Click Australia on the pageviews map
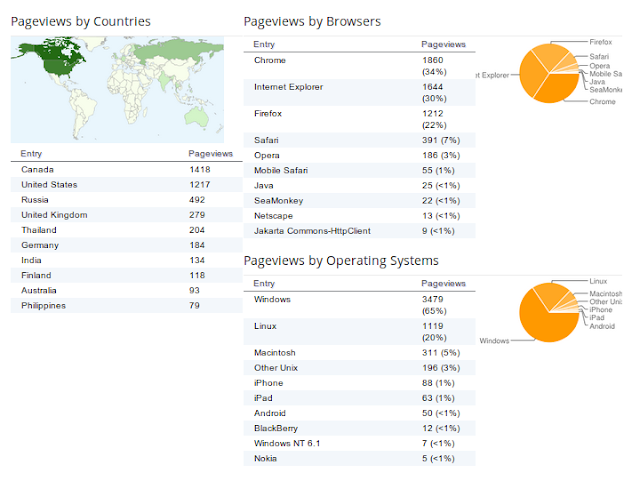Image resolution: width=640 pixels, height=481 pixels. pyautogui.click(x=197, y=116)
